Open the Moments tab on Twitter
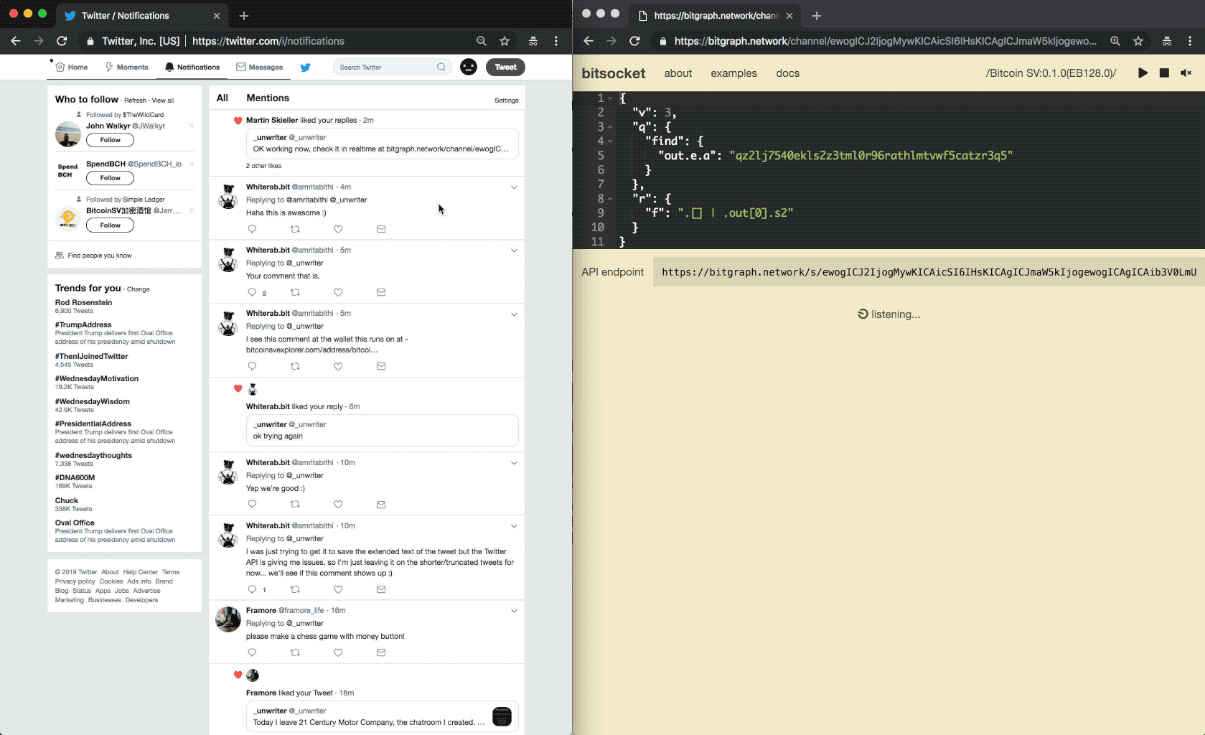Screen dimensions: 1205x735 coord(126,67)
